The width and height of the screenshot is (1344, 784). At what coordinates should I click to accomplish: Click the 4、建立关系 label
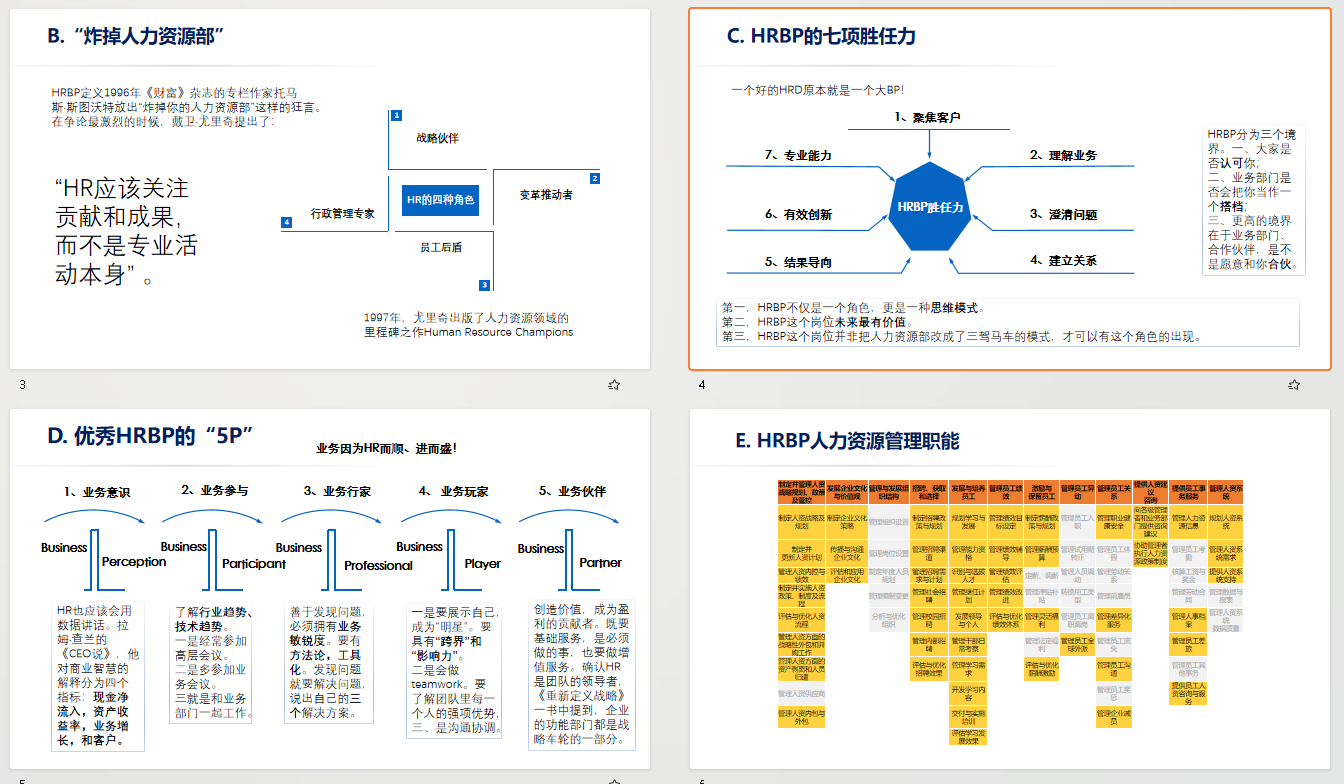(x=1064, y=260)
